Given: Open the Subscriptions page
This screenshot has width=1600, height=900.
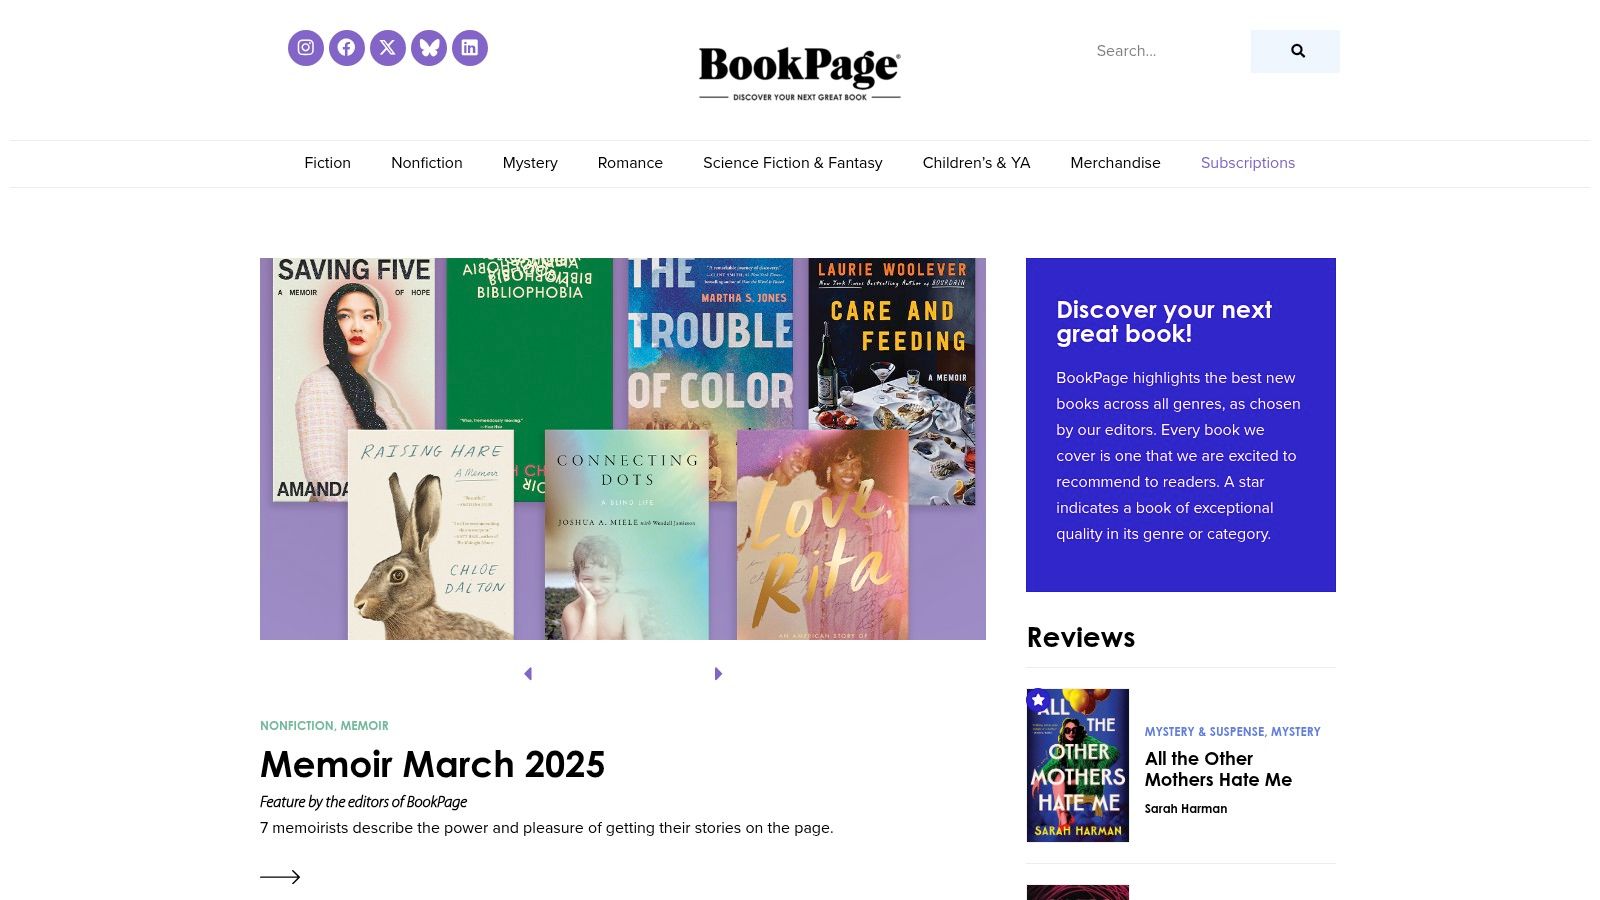Looking at the screenshot, I should tap(1248, 163).
